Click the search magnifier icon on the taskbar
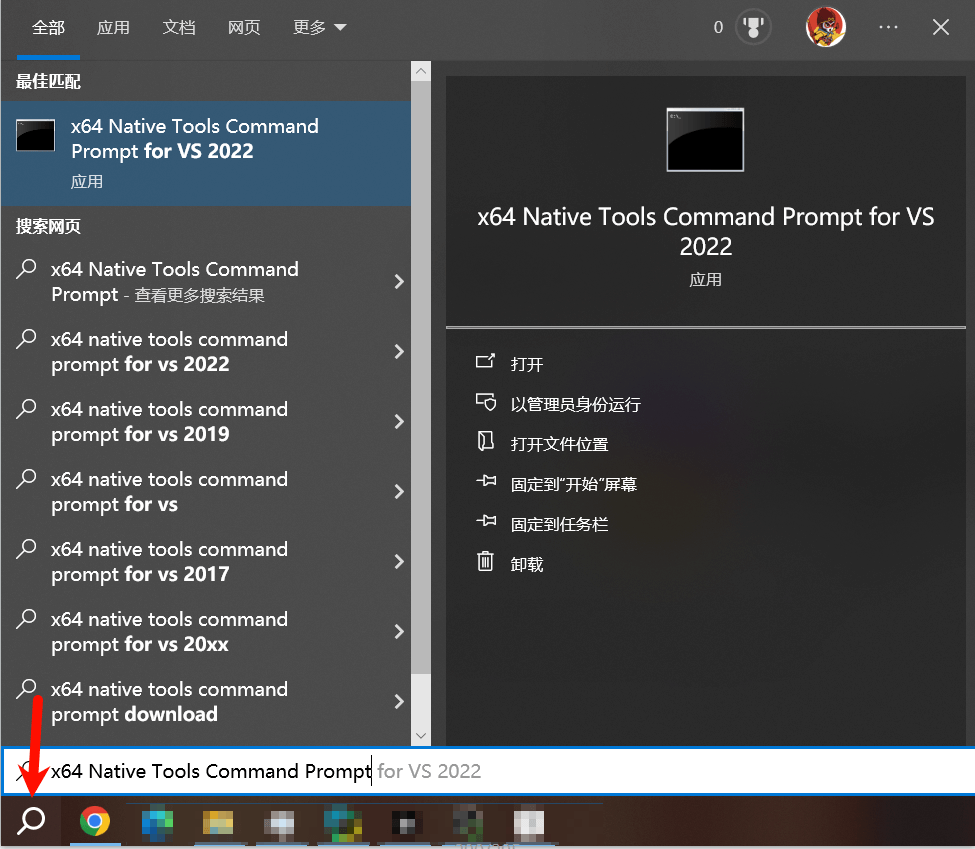 [x=28, y=820]
